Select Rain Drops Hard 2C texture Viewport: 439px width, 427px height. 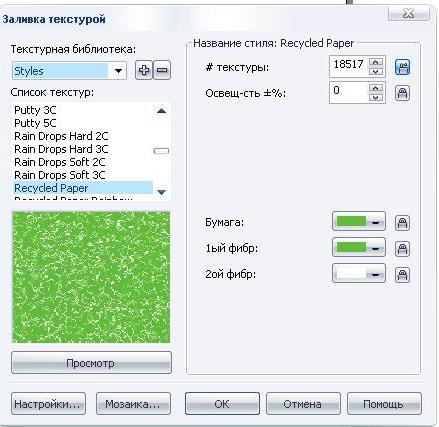click(x=83, y=136)
